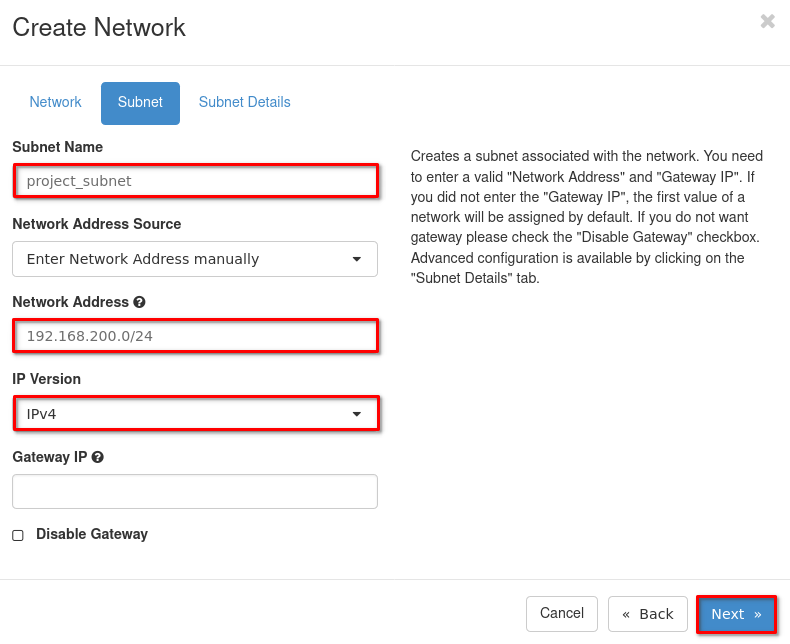Enable the Disable Gateway checkbox
Screen dimensions: 790x644
(x=18, y=535)
